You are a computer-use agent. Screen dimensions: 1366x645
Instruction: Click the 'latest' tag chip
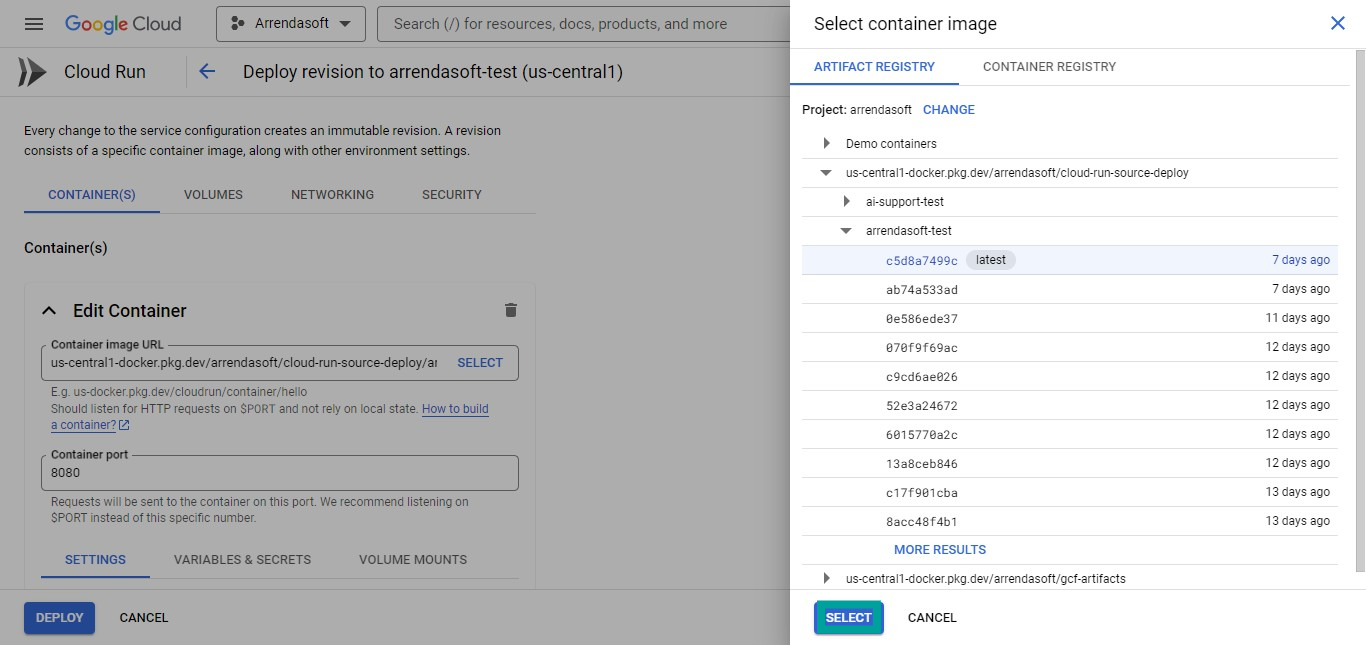pos(991,260)
